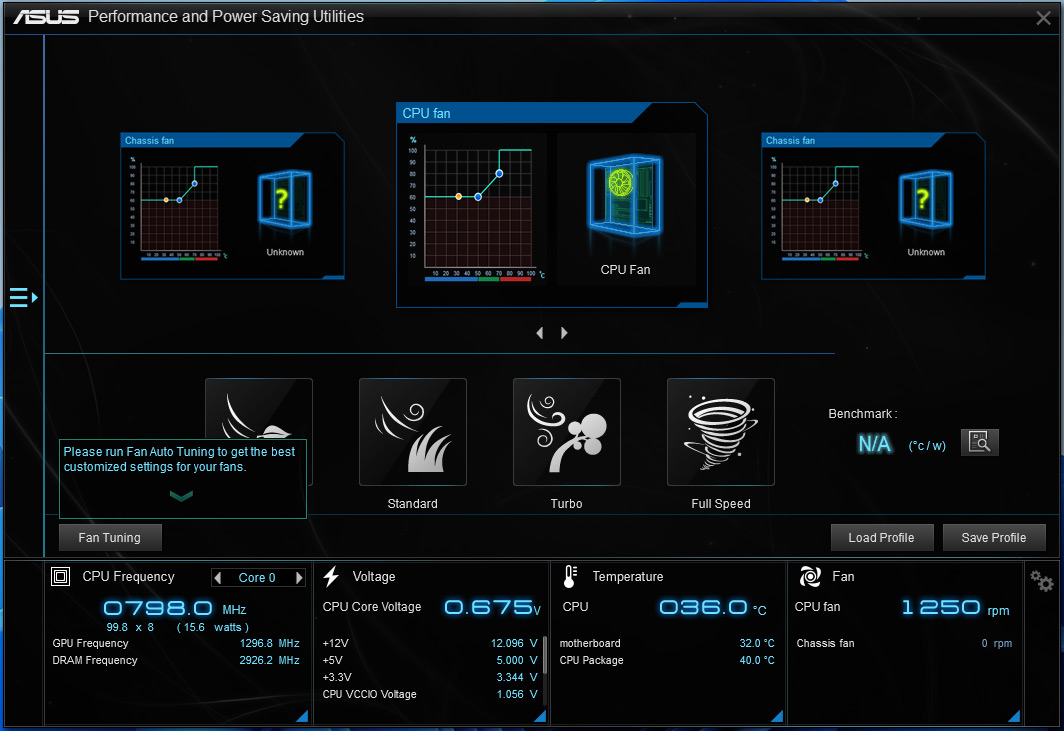
Task: Expand Voltage panel corner triangle
Action: point(540,716)
